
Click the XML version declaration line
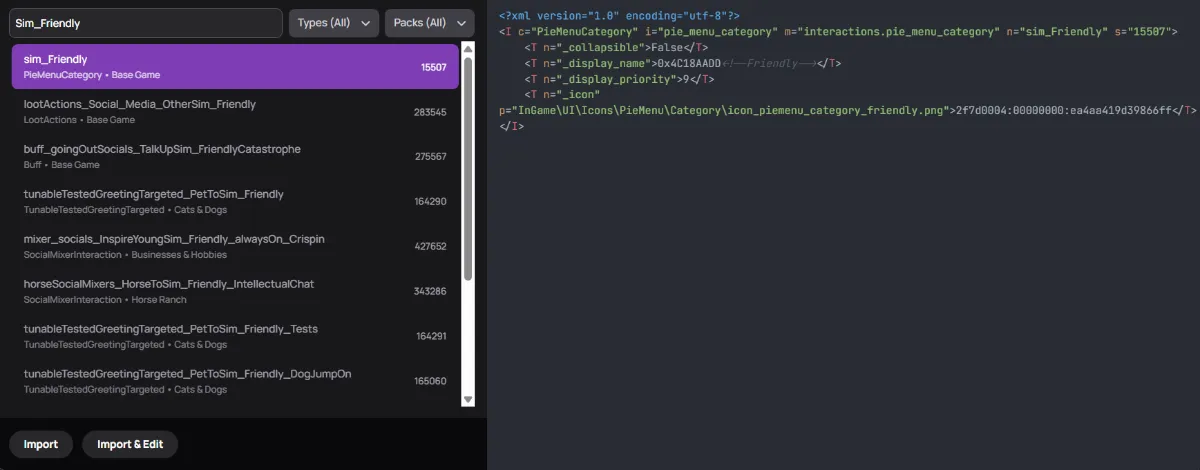pos(618,16)
